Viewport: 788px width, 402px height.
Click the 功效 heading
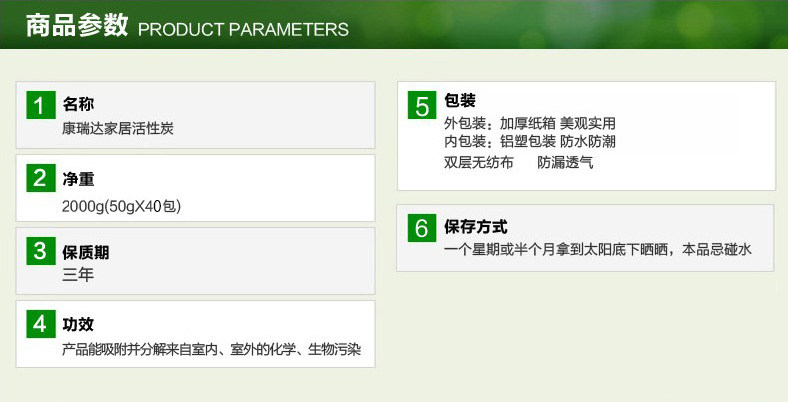pyautogui.click(x=78, y=324)
